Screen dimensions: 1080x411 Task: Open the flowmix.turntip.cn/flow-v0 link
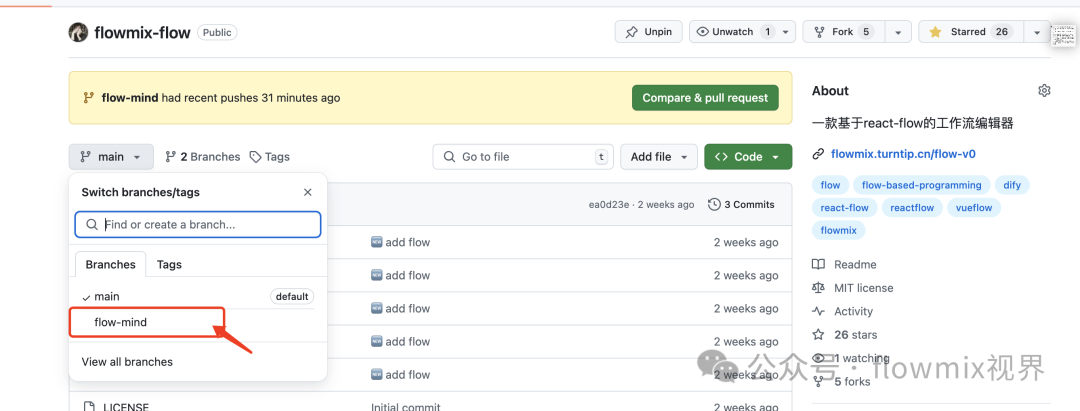(903, 154)
